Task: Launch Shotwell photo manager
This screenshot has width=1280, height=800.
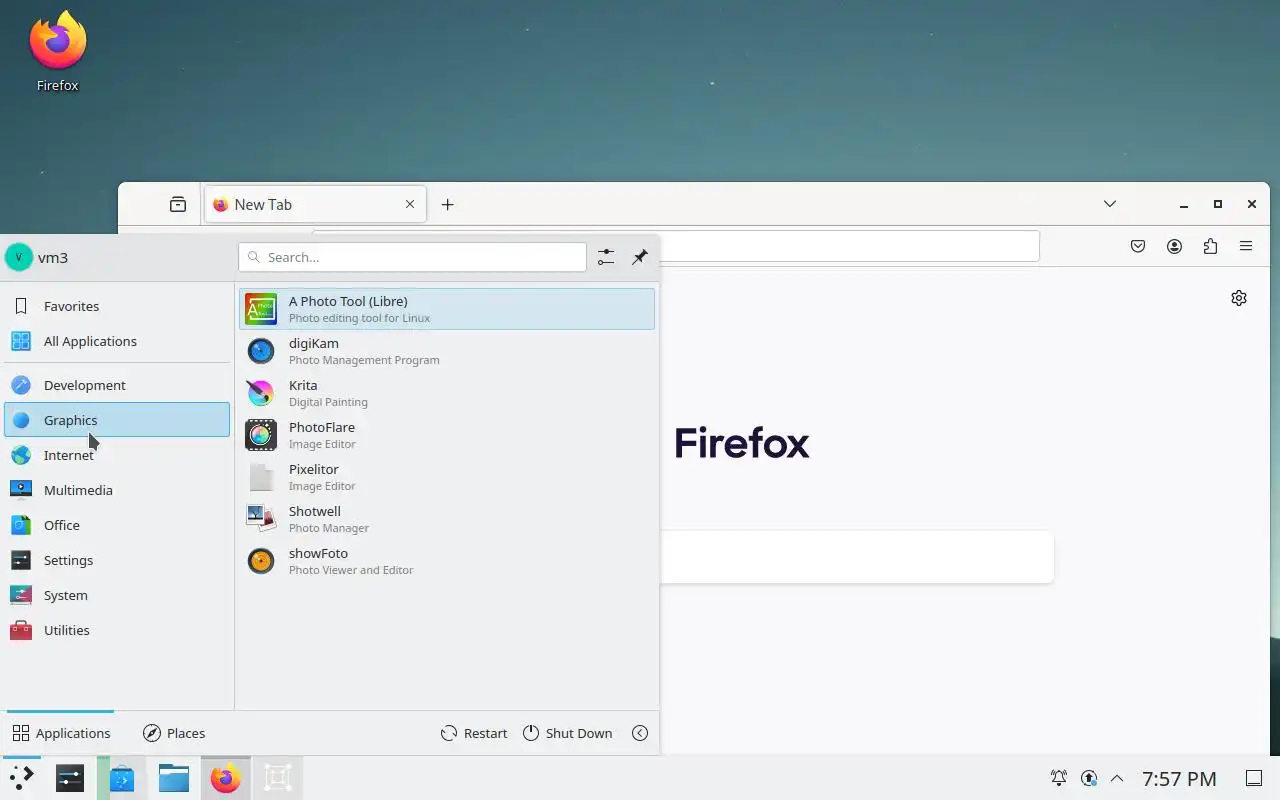Action: pyautogui.click(x=447, y=519)
